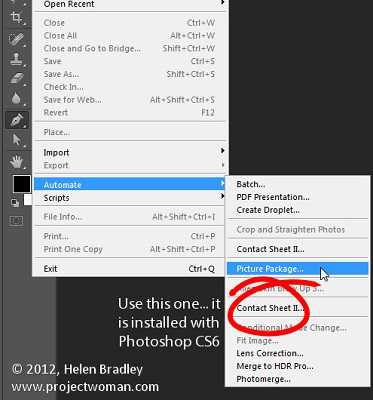The image size is (373, 400).
Task: Choose Place menu entry
Action: pyautogui.click(x=131, y=132)
